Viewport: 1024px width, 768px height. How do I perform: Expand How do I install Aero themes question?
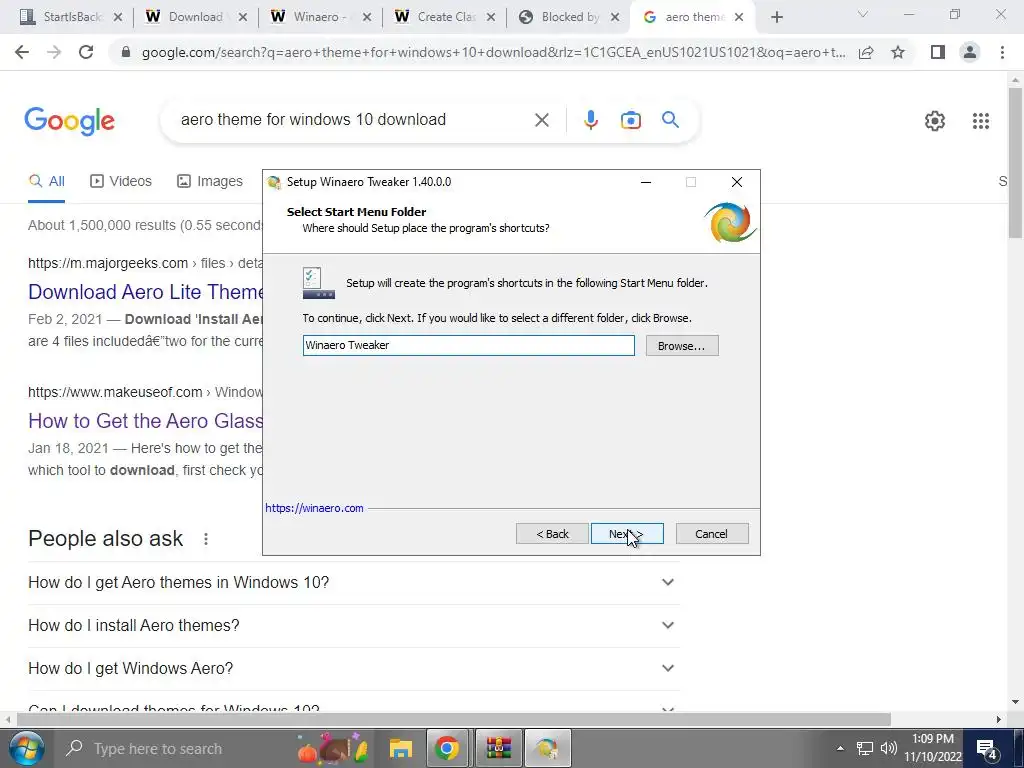point(353,626)
